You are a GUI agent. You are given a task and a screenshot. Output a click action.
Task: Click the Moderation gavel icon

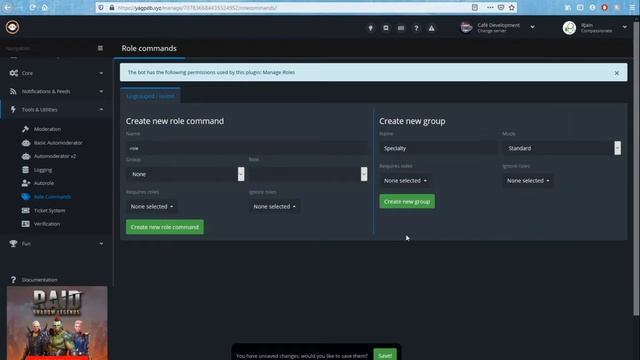click(25, 129)
